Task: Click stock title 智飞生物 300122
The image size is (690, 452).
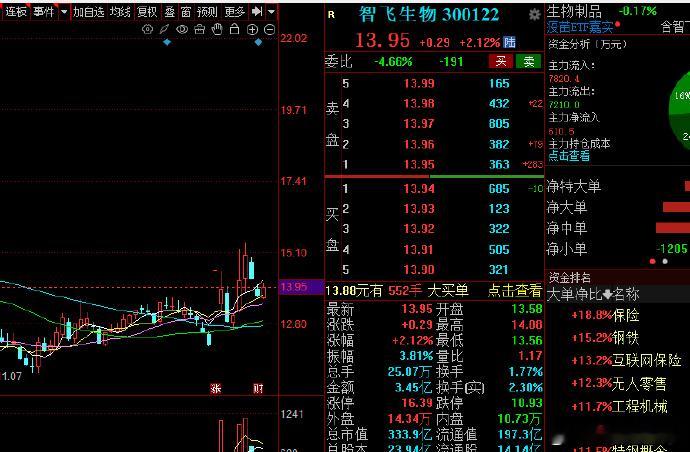Action: [x=429, y=15]
